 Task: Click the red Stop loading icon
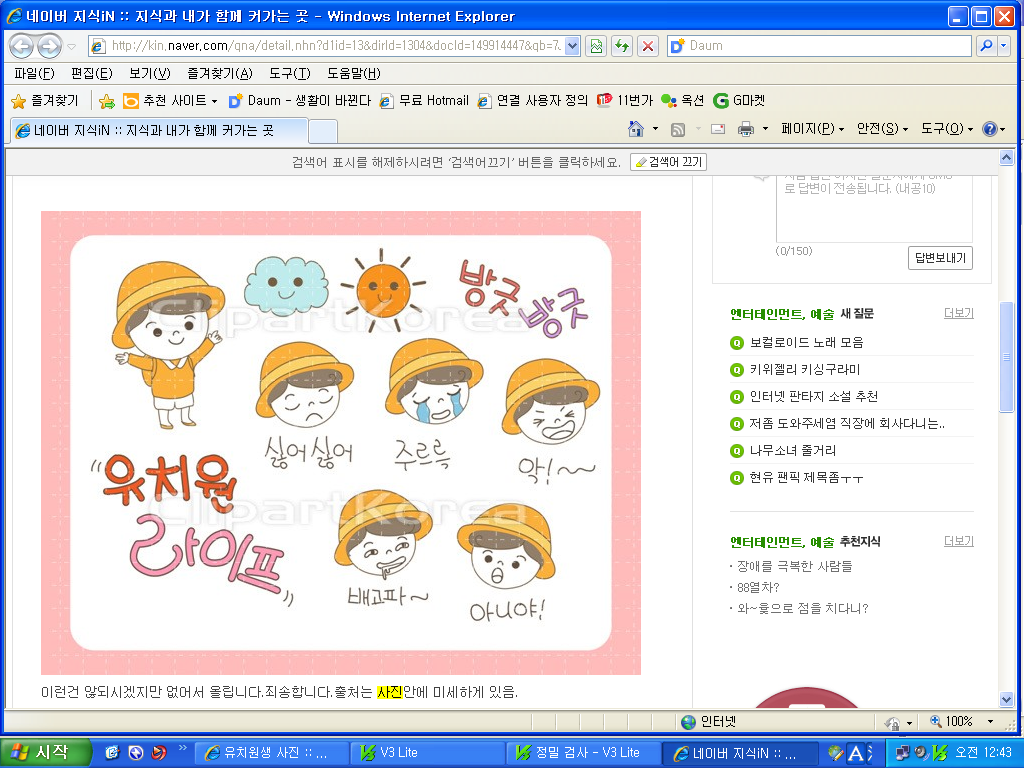pos(648,46)
